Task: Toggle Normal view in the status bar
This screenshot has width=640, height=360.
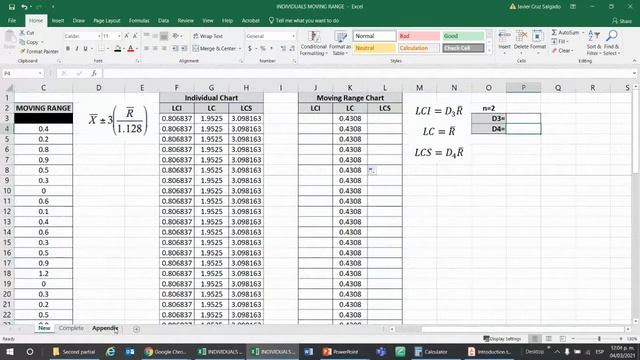Action: [x=534, y=339]
